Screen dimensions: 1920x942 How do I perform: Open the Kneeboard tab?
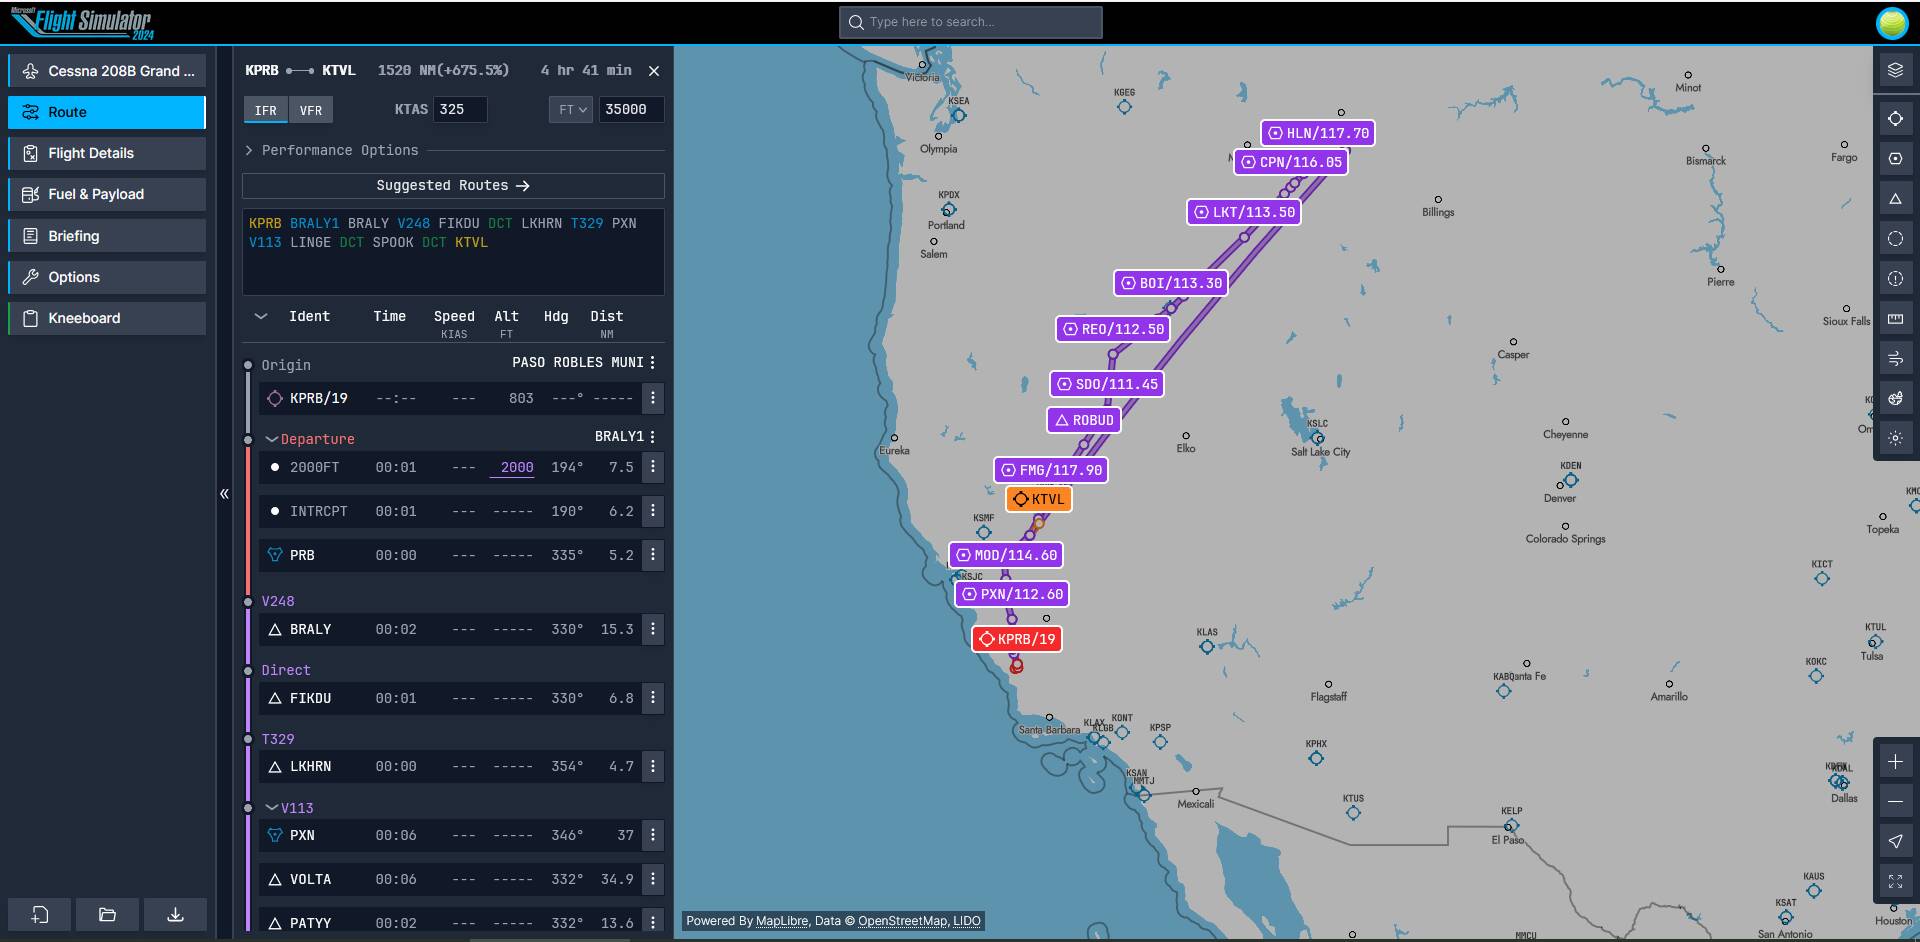click(107, 318)
